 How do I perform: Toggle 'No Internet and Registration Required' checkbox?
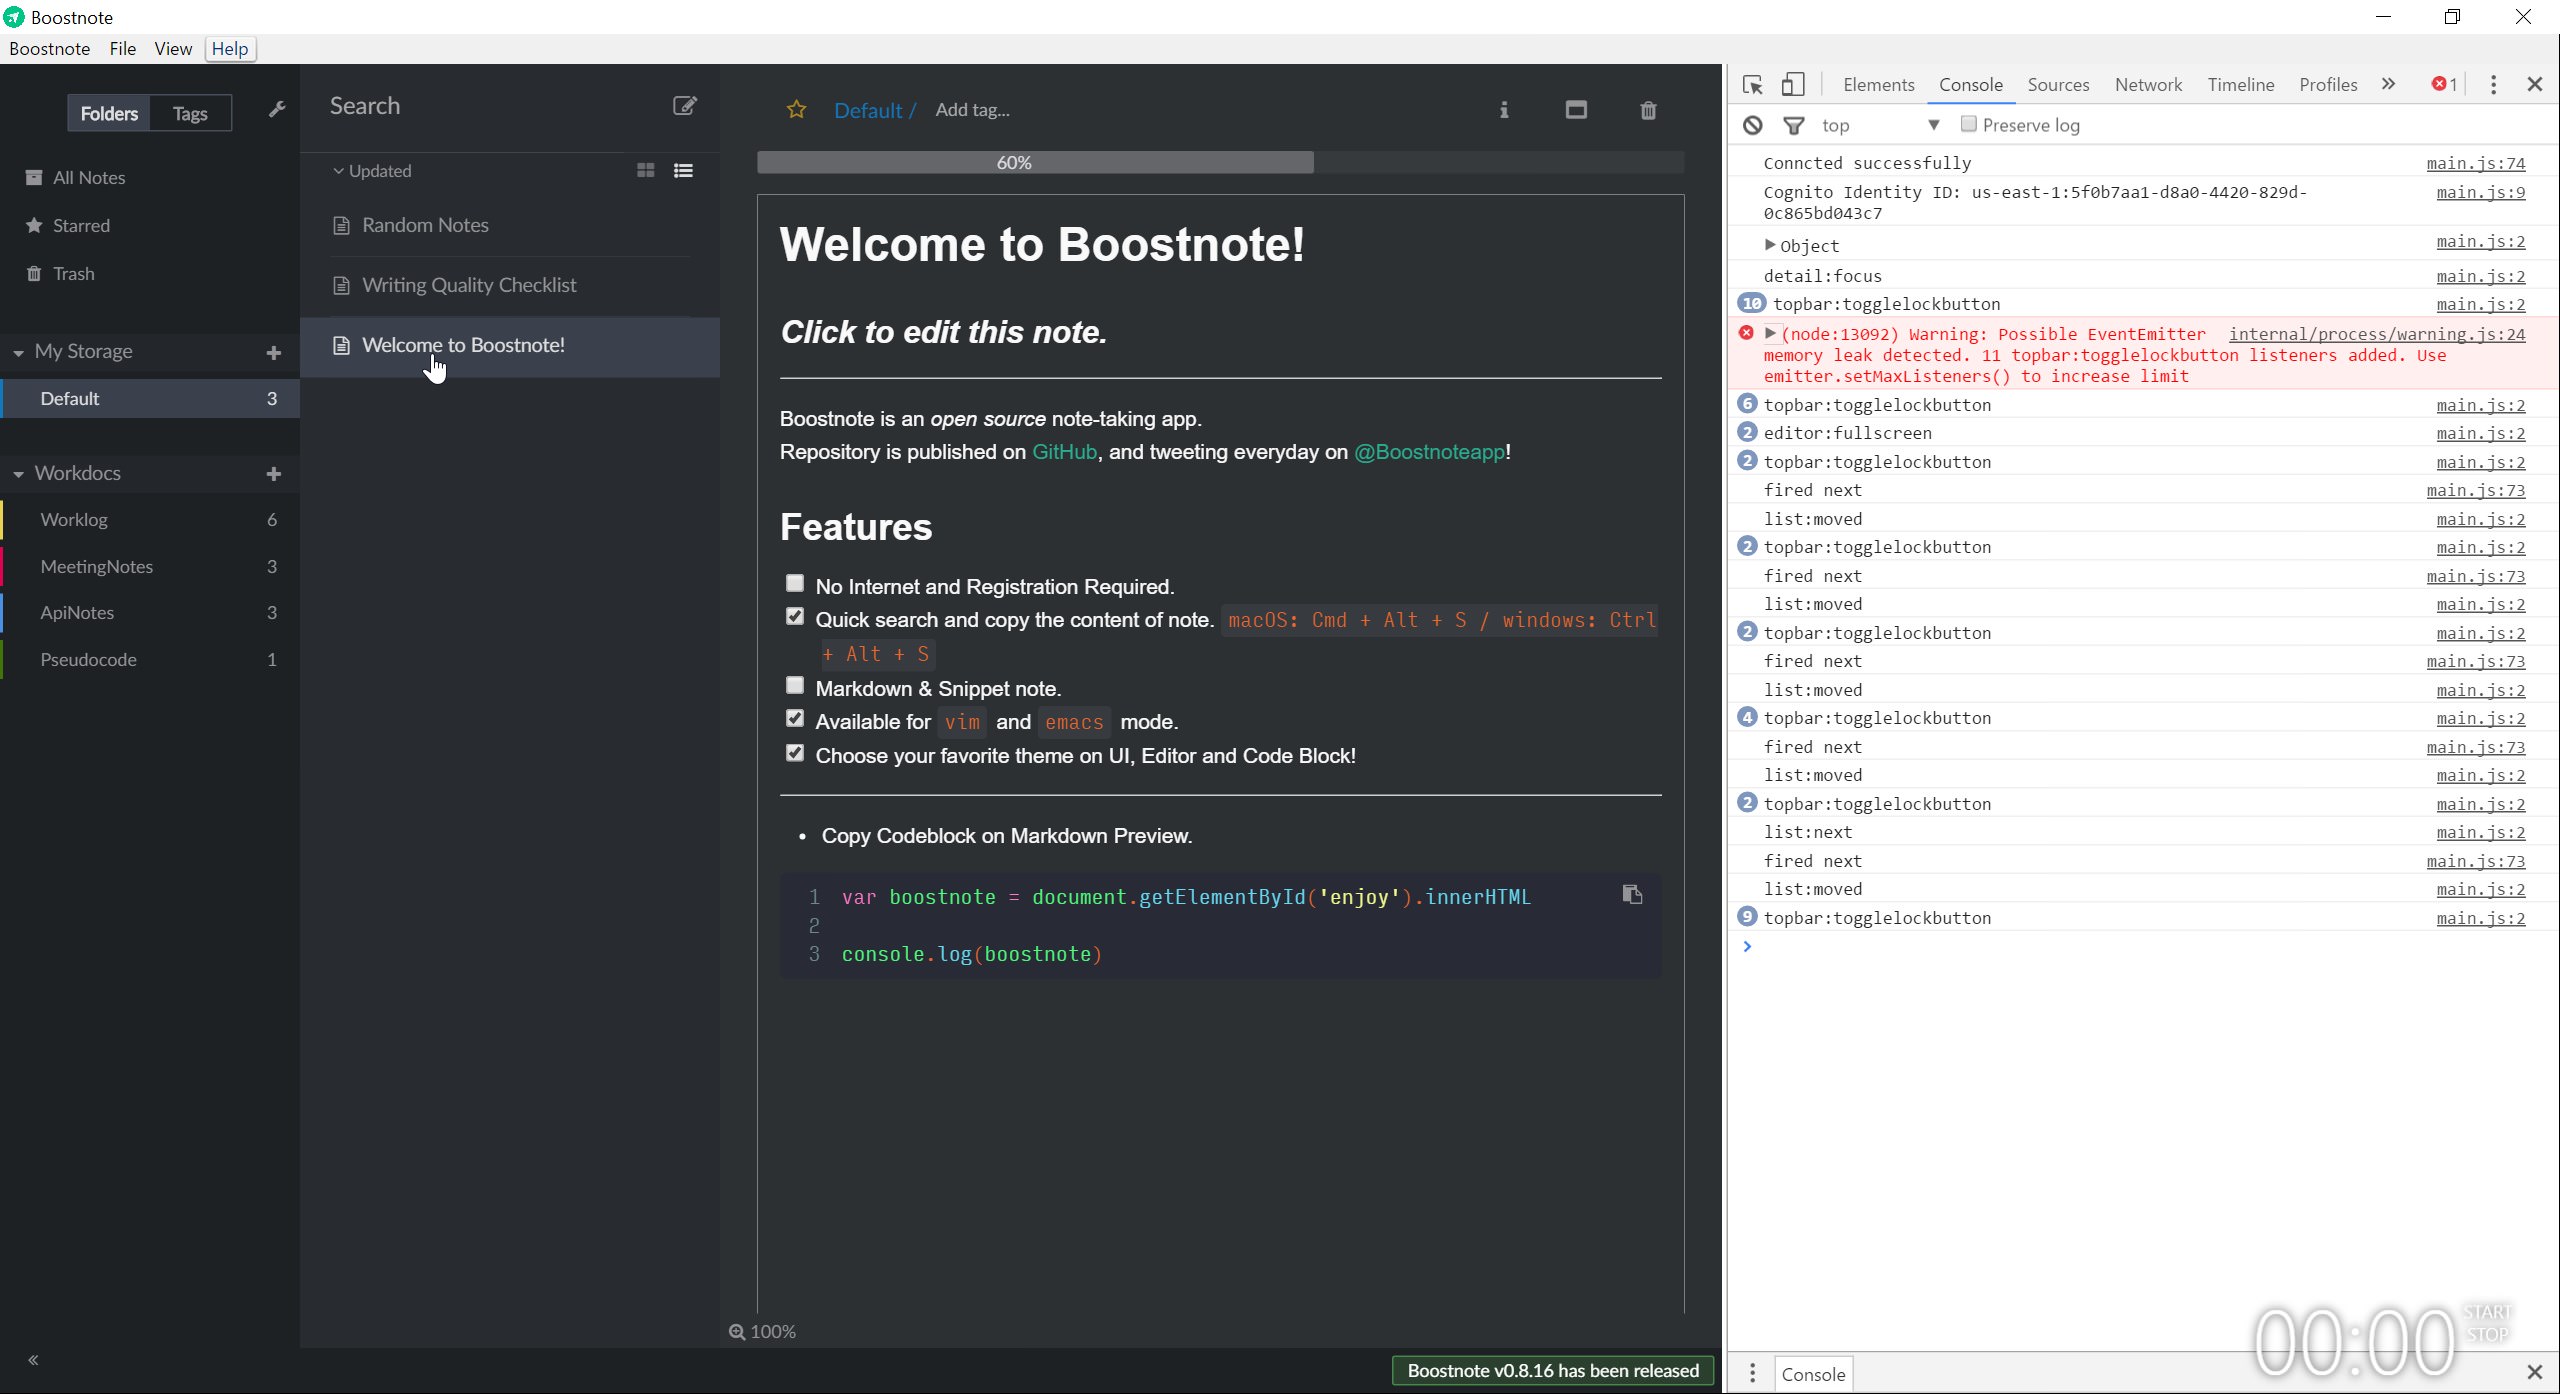click(x=795, y=583)
